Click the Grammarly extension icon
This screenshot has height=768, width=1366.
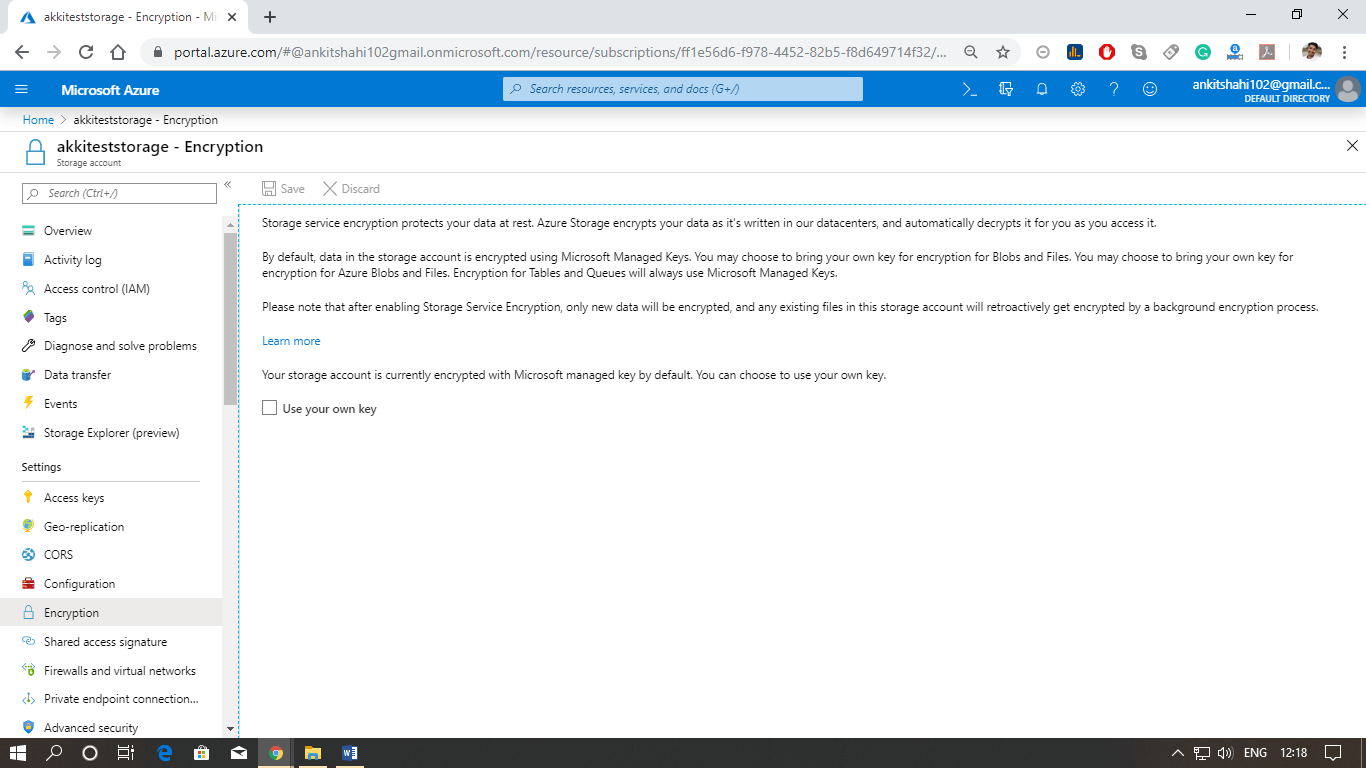(1203, 52)
